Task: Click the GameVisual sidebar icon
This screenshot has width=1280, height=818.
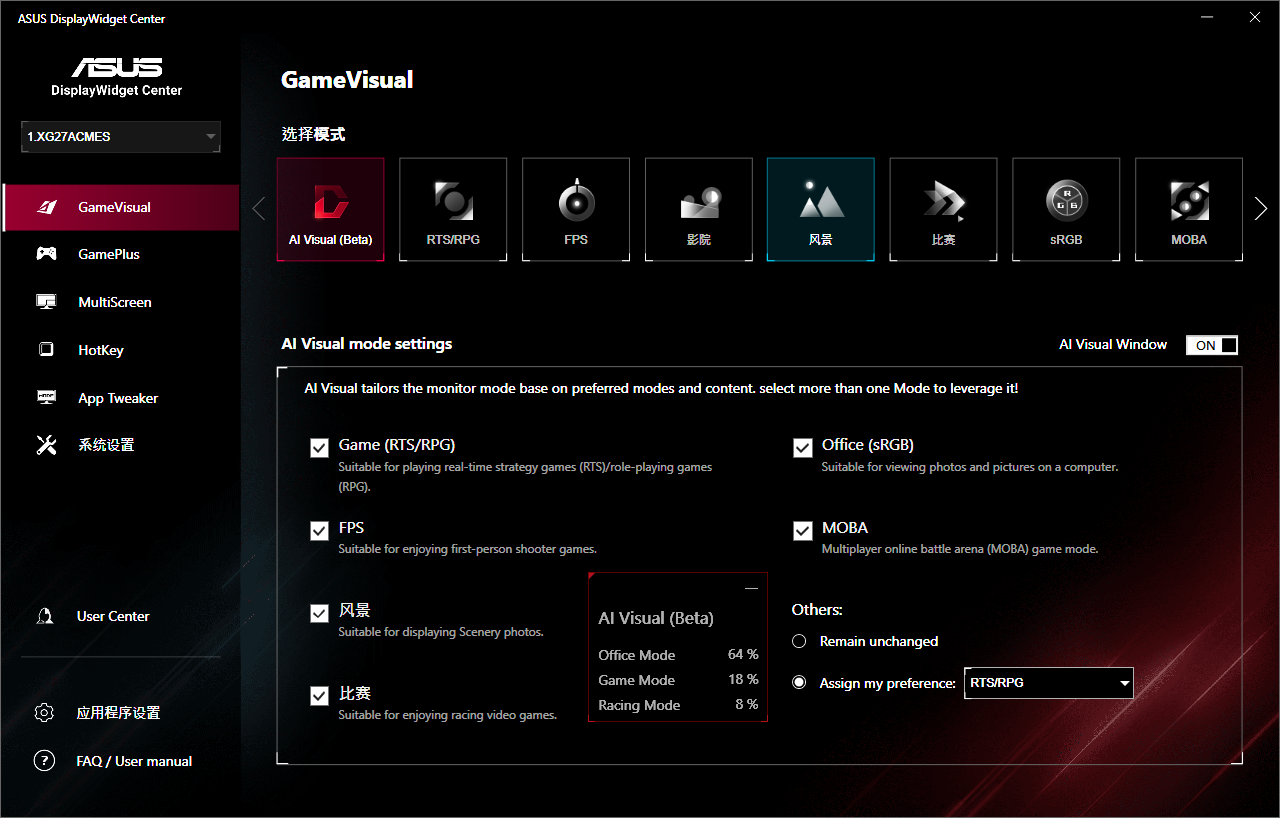Action: [x=46, y=207]
